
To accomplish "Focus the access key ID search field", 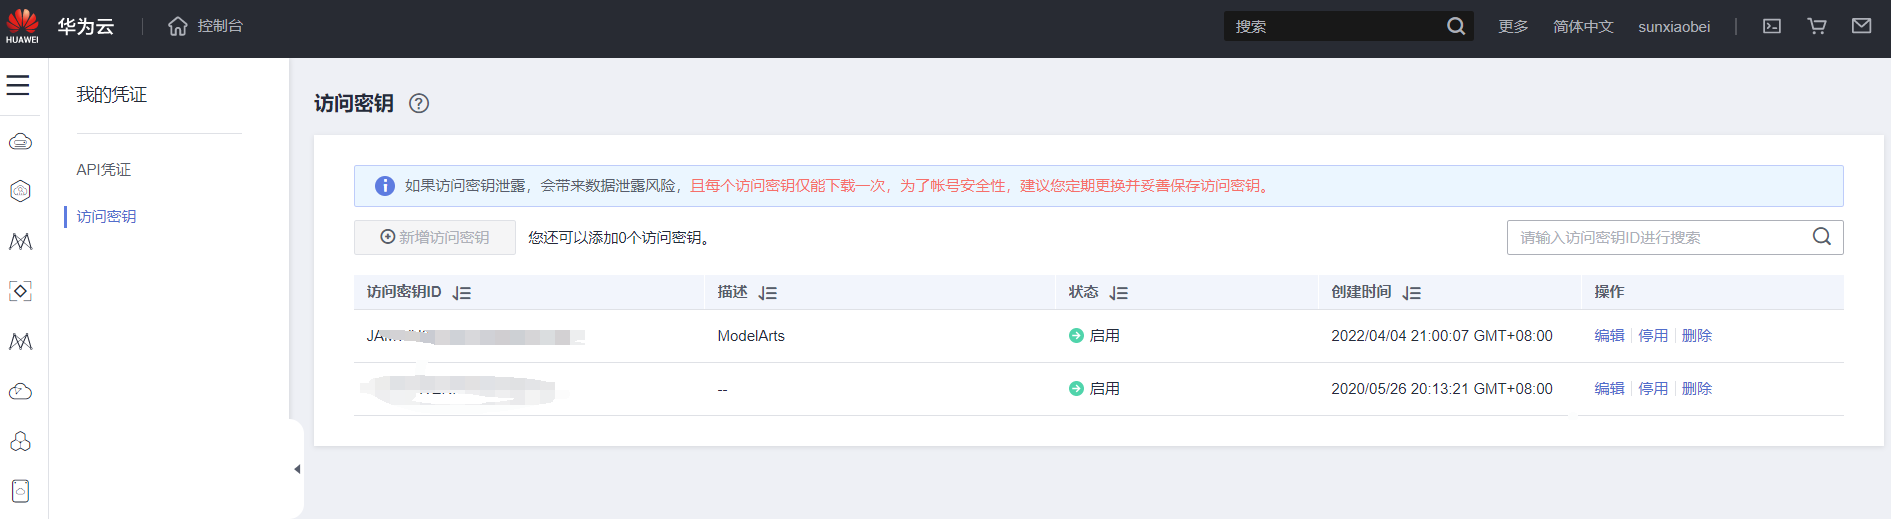I will 1660,238.
